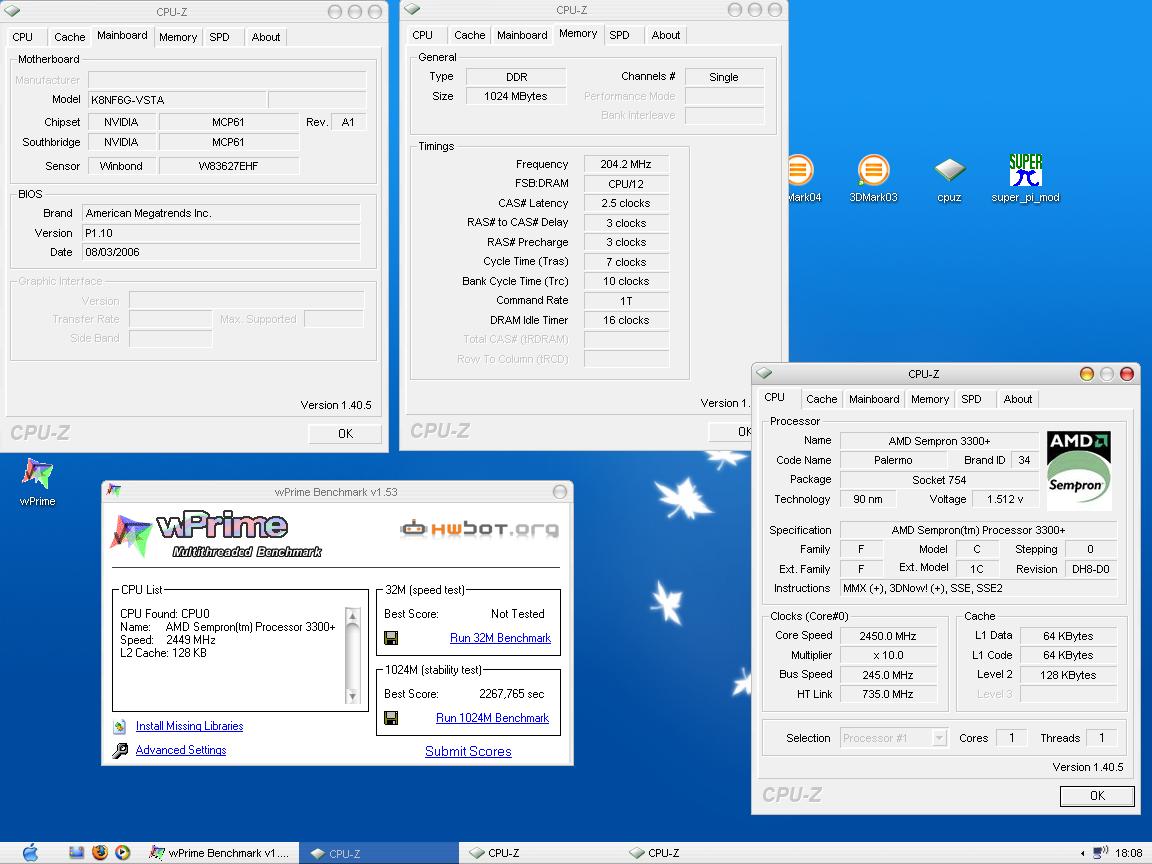Click the motherboard Model field K8NF6G-VSTA

[x=177, y=100]
